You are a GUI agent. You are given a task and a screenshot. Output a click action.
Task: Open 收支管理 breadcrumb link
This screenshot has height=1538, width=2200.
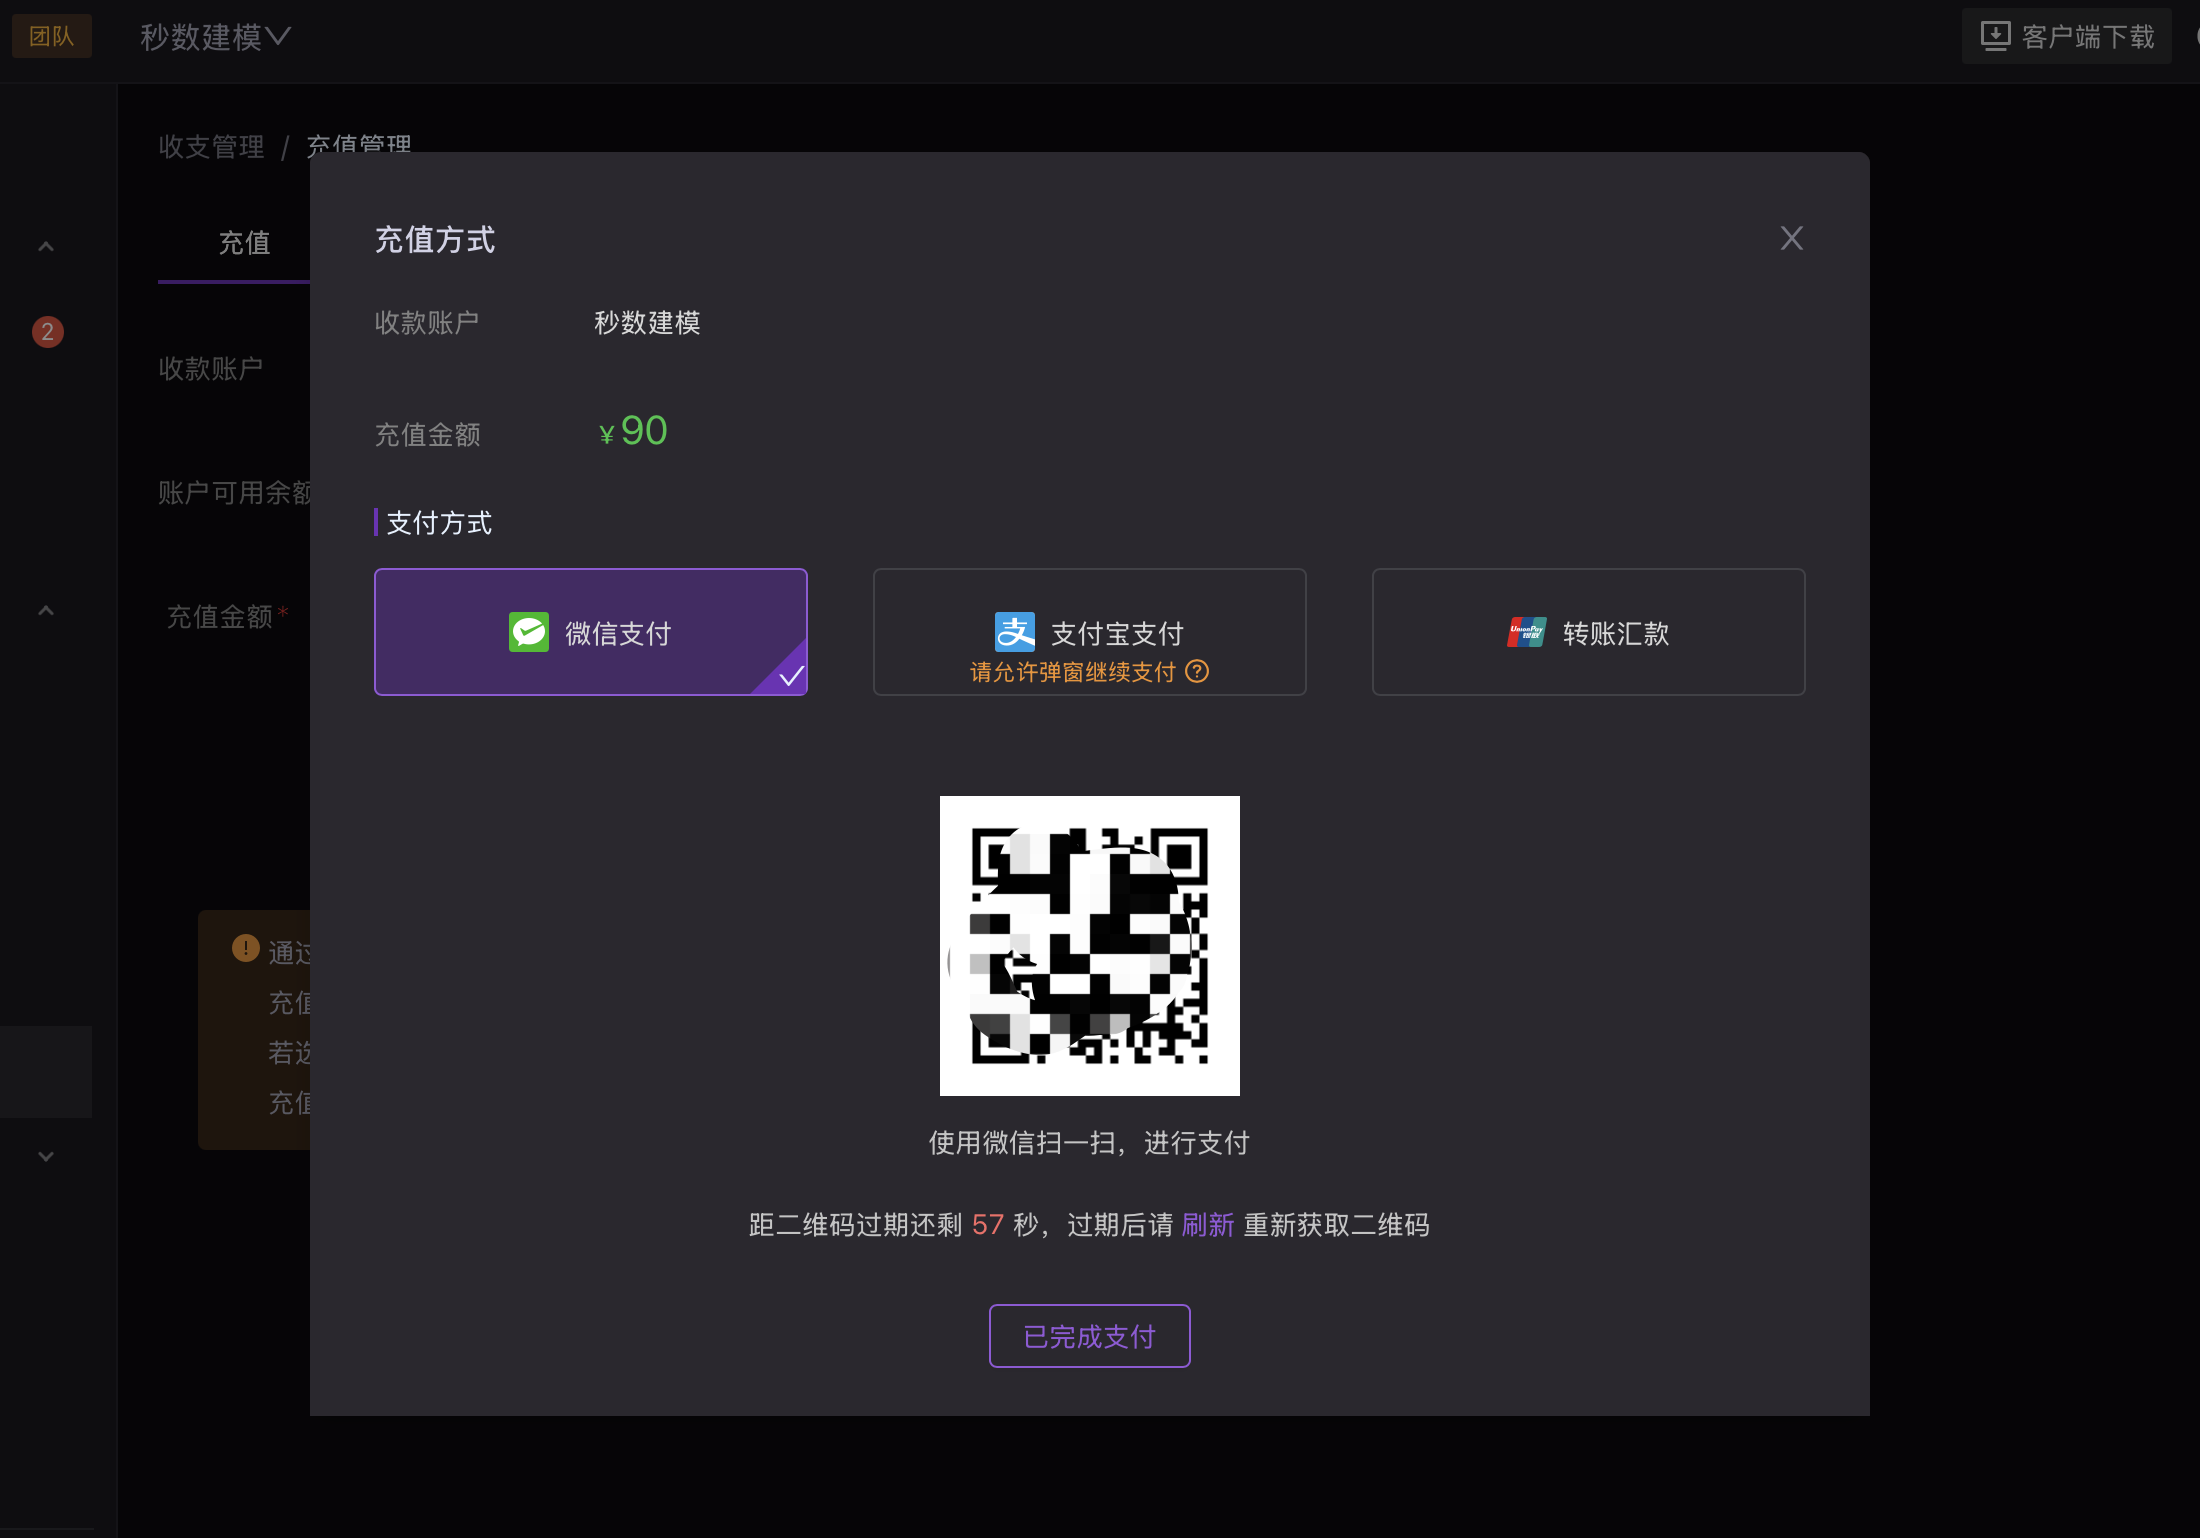click(211, 147)
